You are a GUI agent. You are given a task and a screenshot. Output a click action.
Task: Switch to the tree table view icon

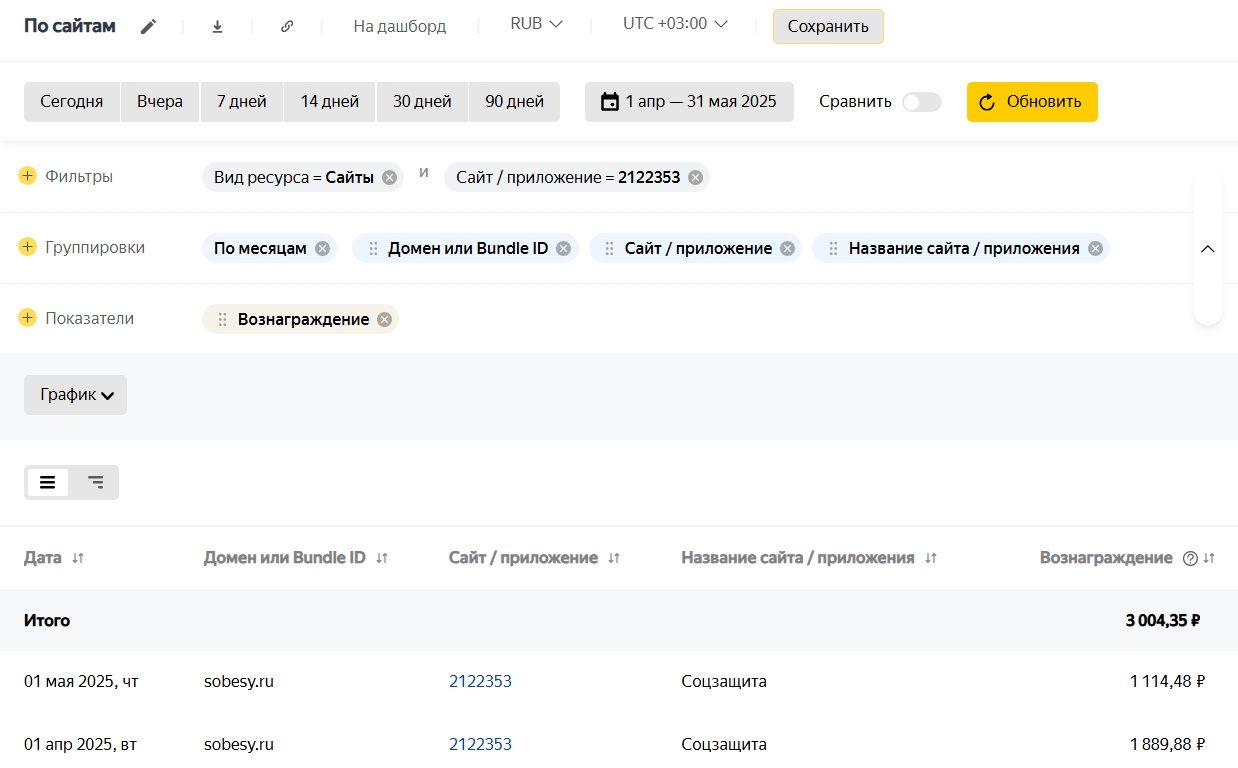95,482
